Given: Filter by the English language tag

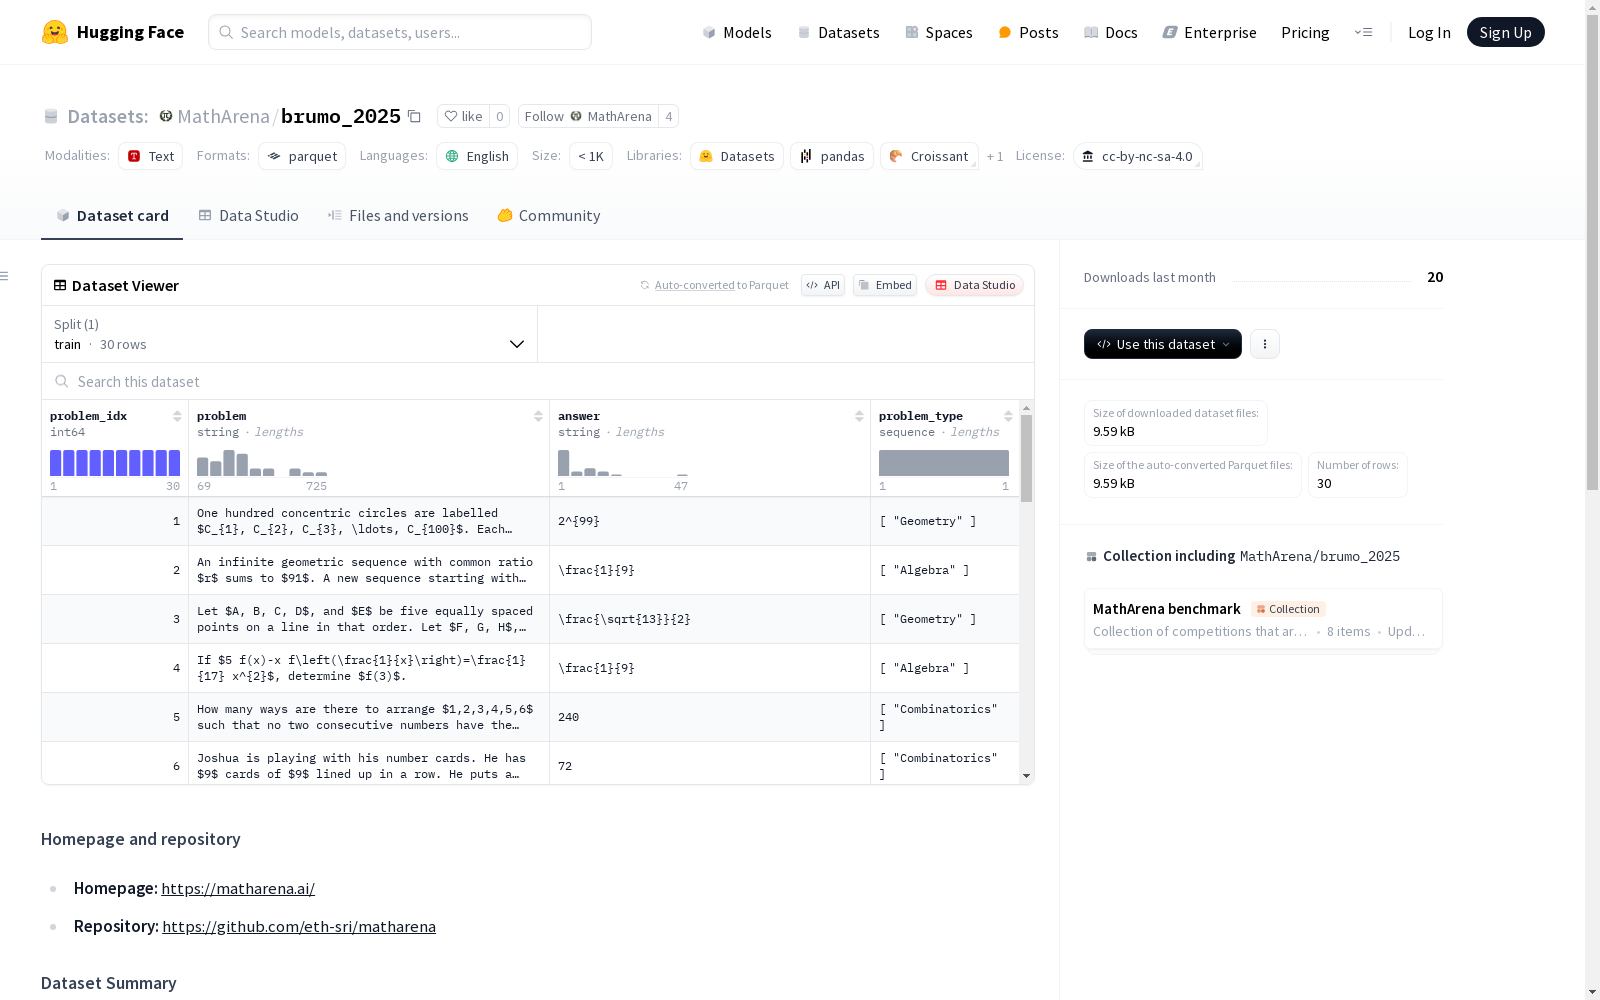Looking at the screenshot, I should coord(477,156).
